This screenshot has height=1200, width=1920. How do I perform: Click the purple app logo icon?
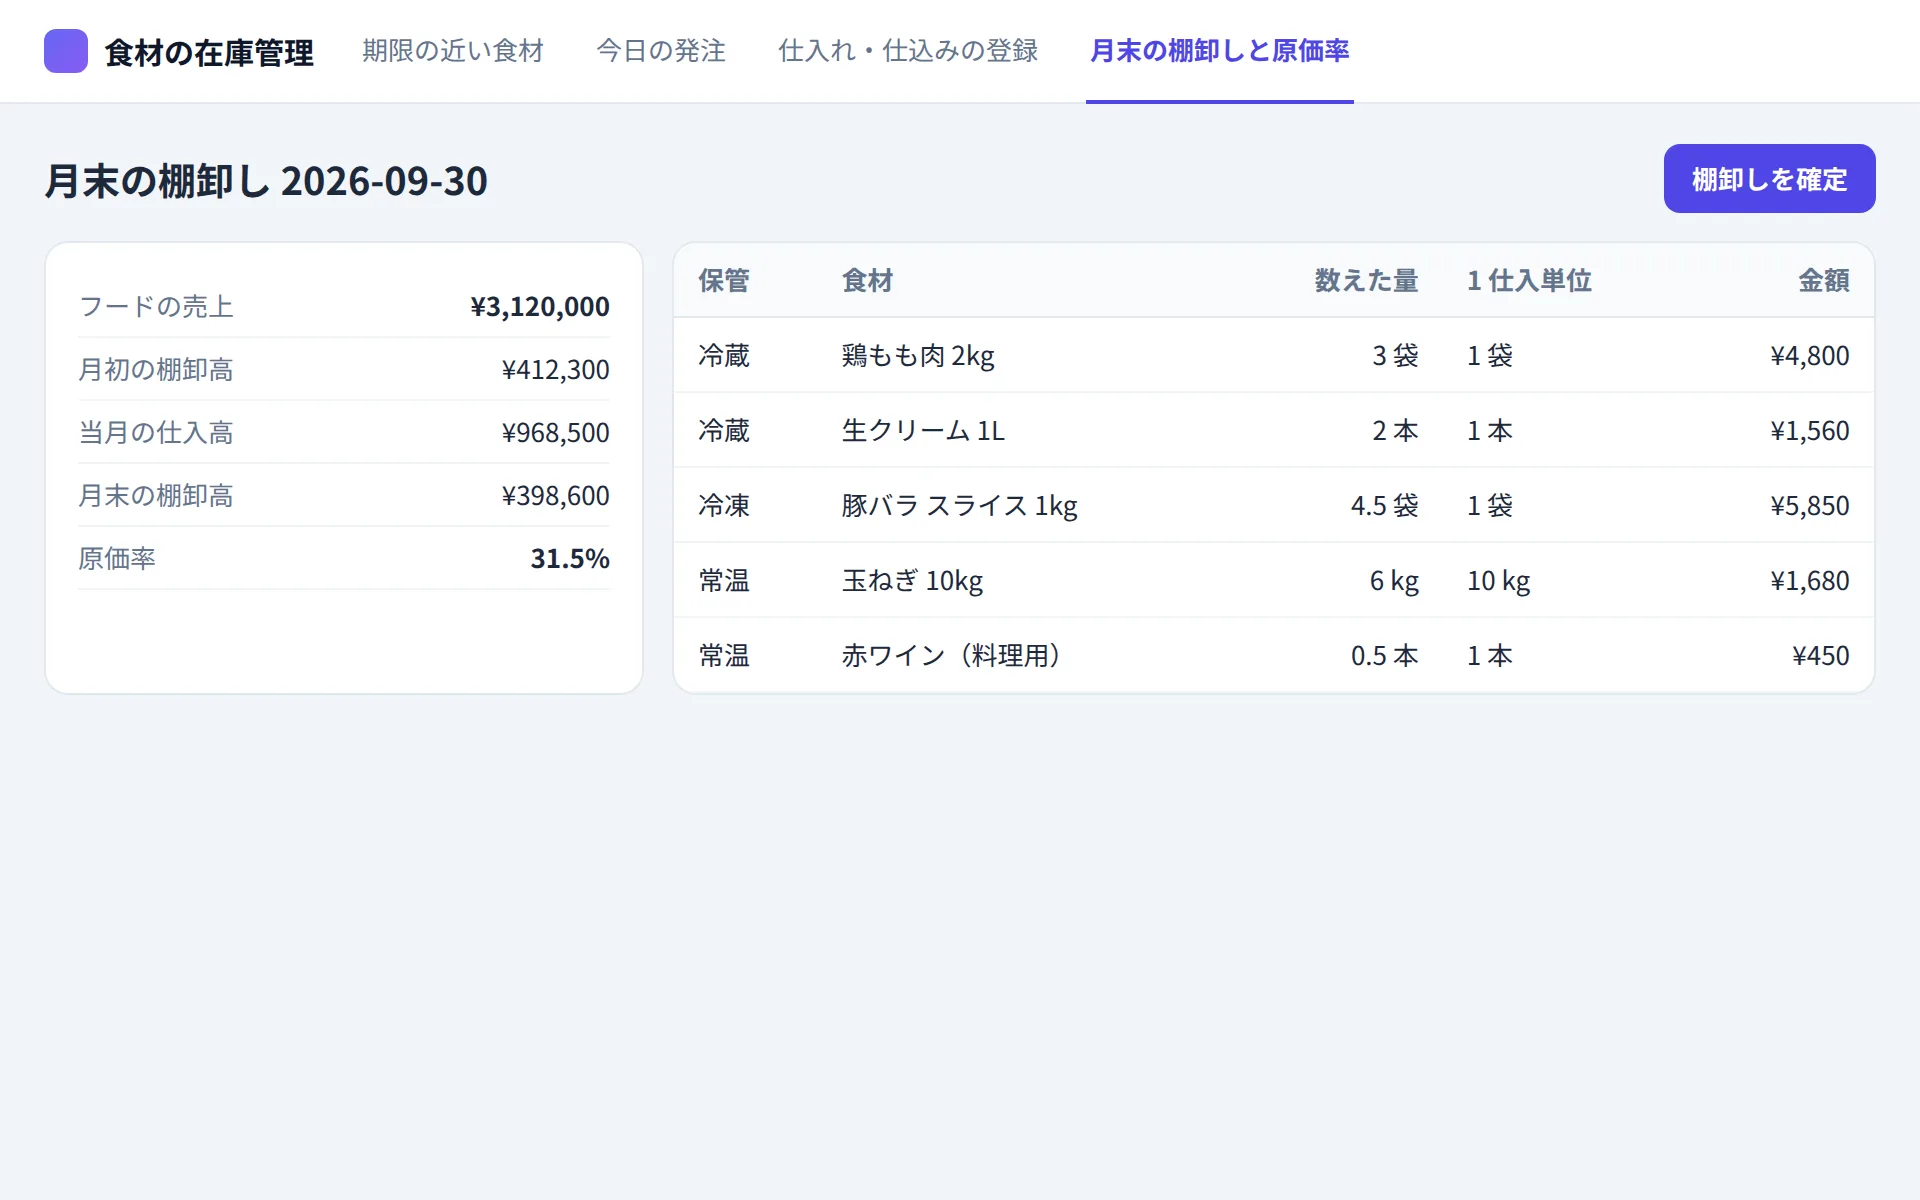[x=66, y=51]
